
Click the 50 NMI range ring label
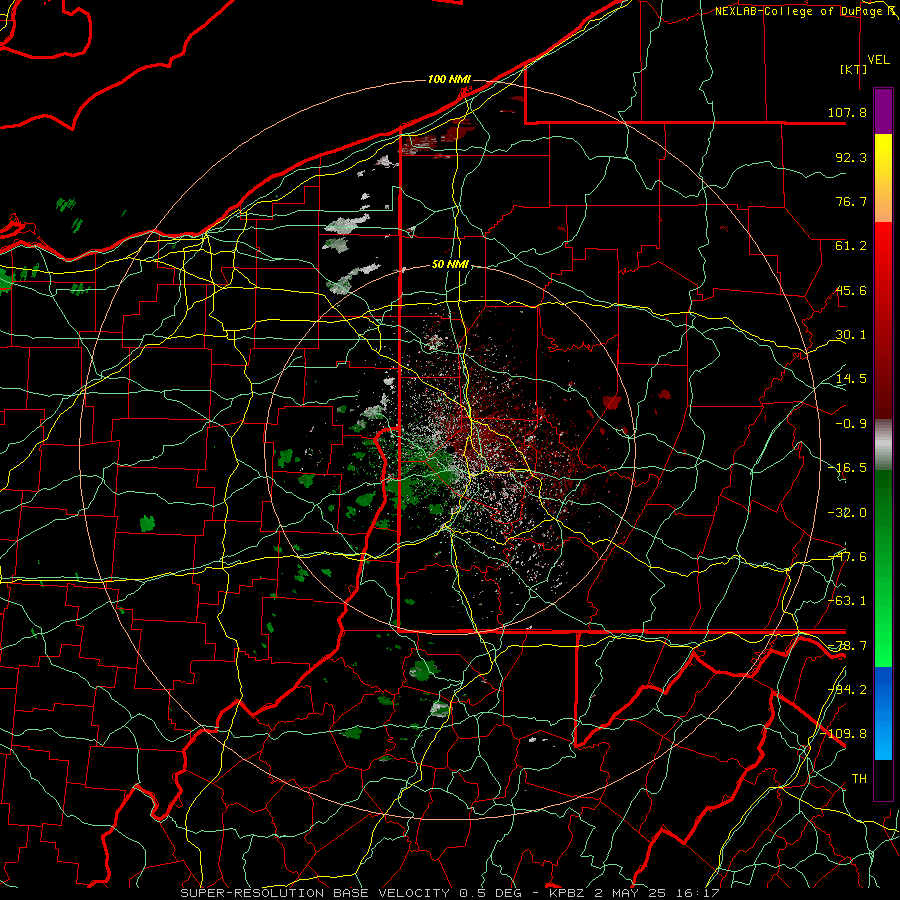tap(450, 264)
